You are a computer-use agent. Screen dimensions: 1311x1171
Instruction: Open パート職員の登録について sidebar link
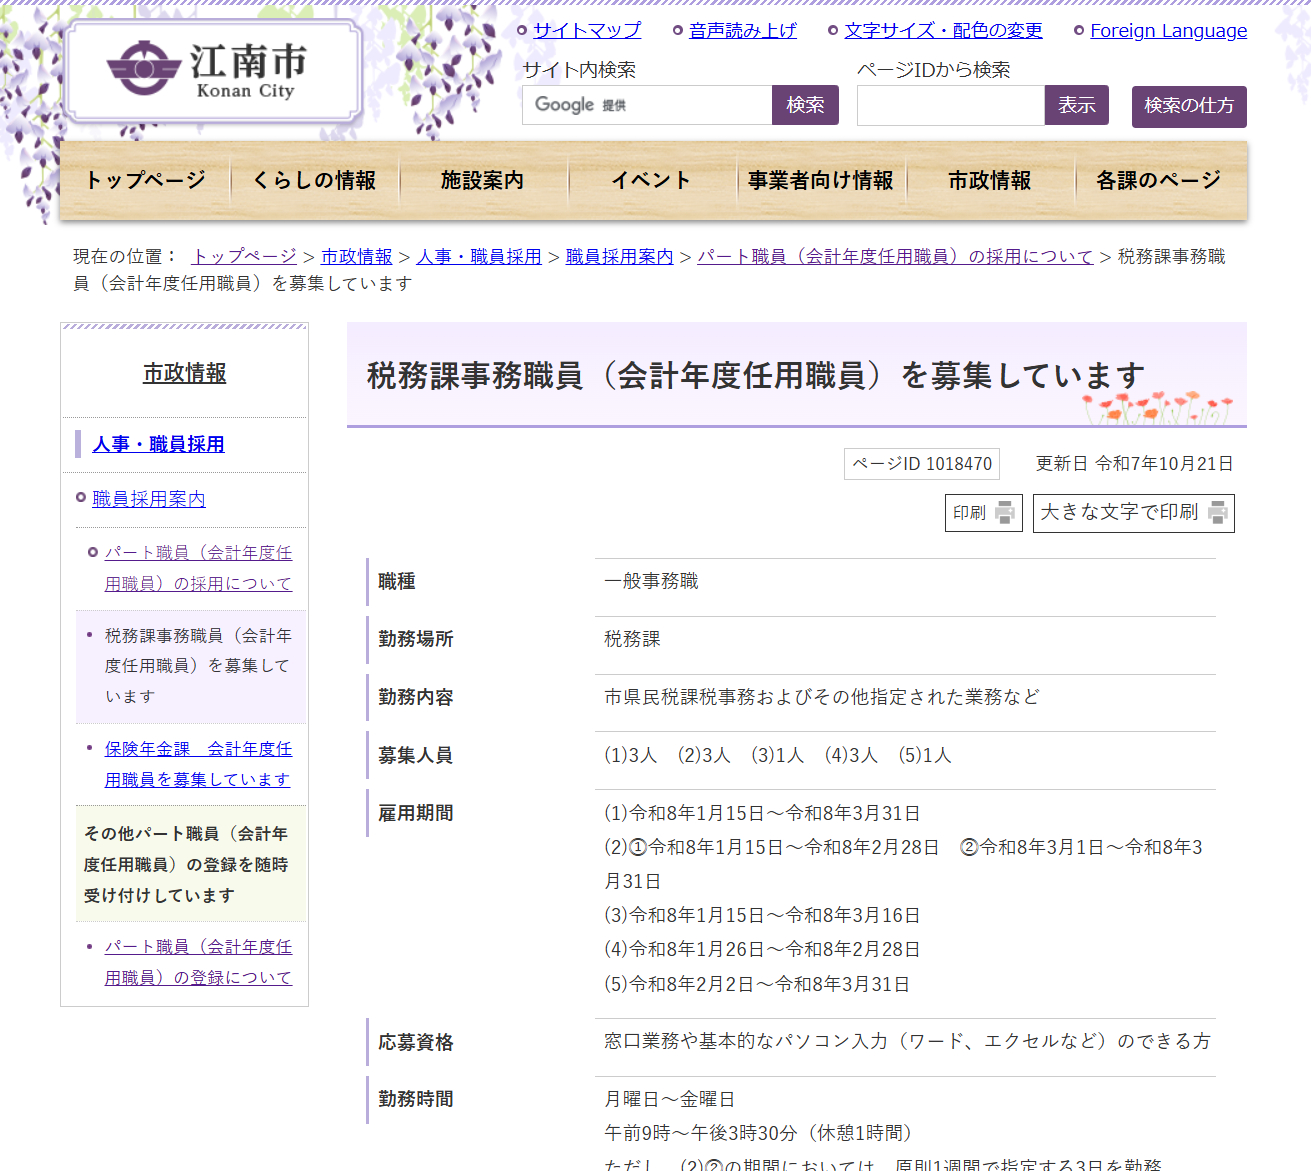[198, 962]
